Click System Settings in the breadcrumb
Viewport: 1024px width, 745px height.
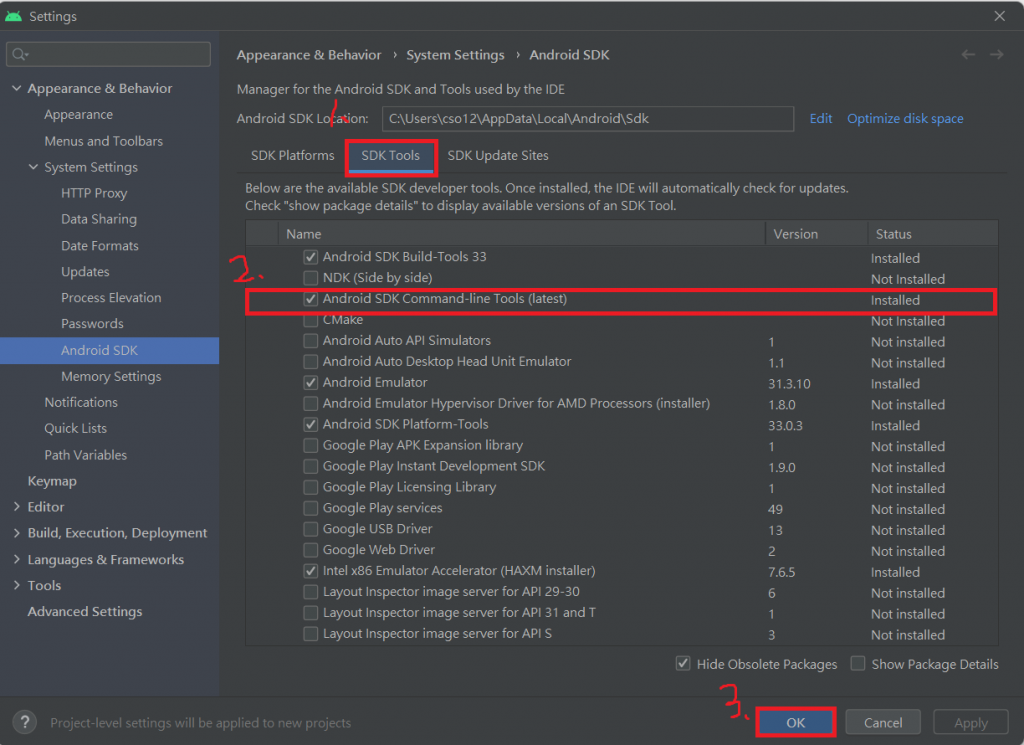pos(455,55)
